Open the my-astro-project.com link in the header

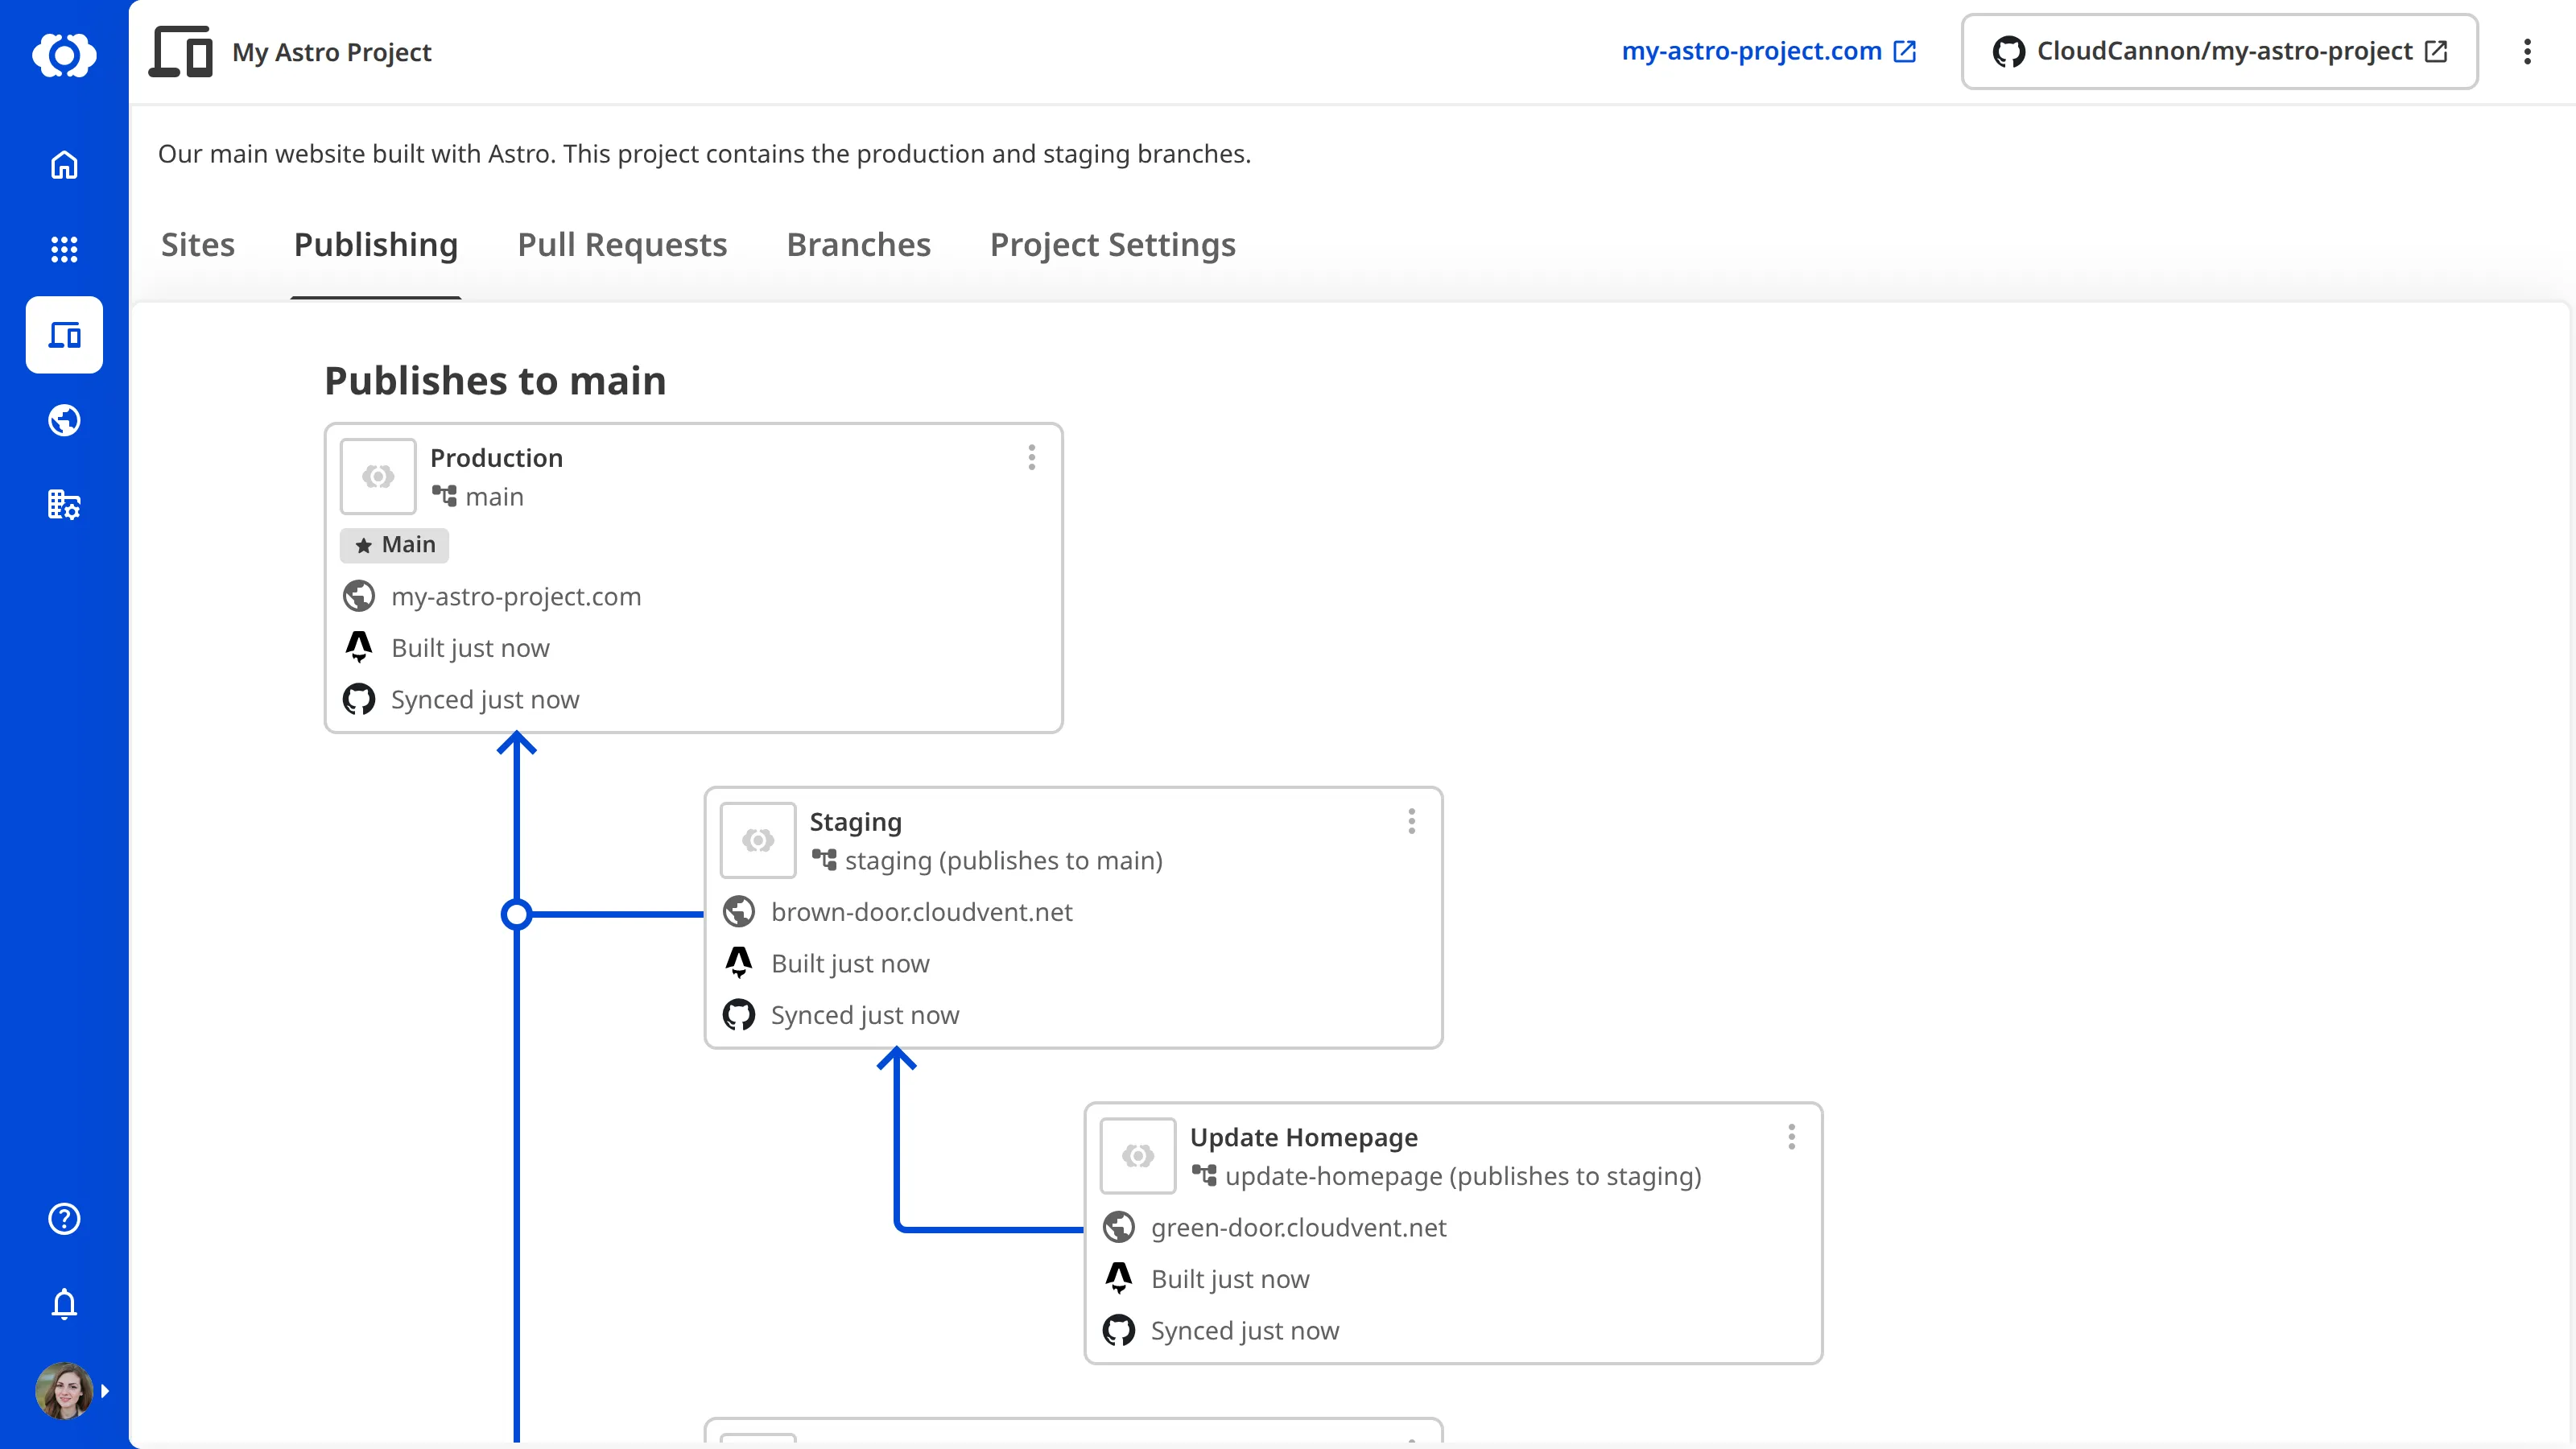(1768, 51)
